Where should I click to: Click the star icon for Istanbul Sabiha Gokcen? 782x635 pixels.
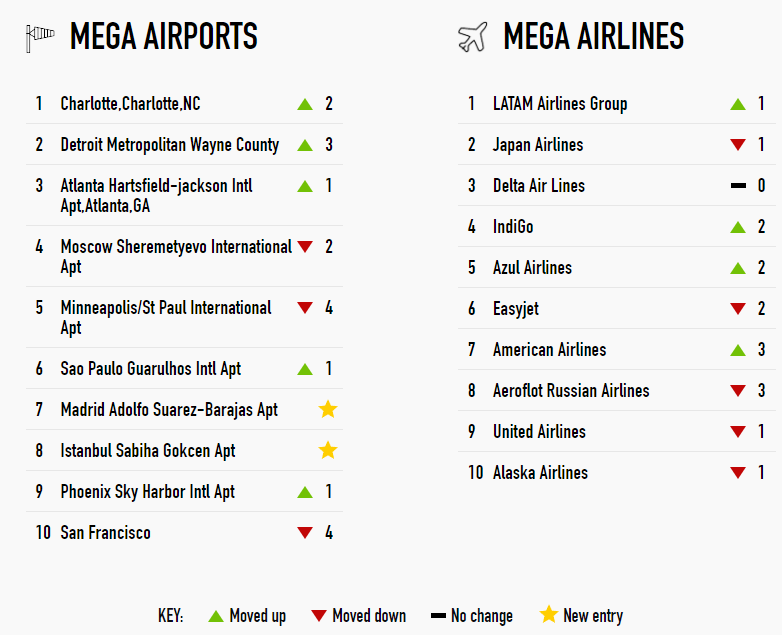pyautogui.click(x=328, y=450)
